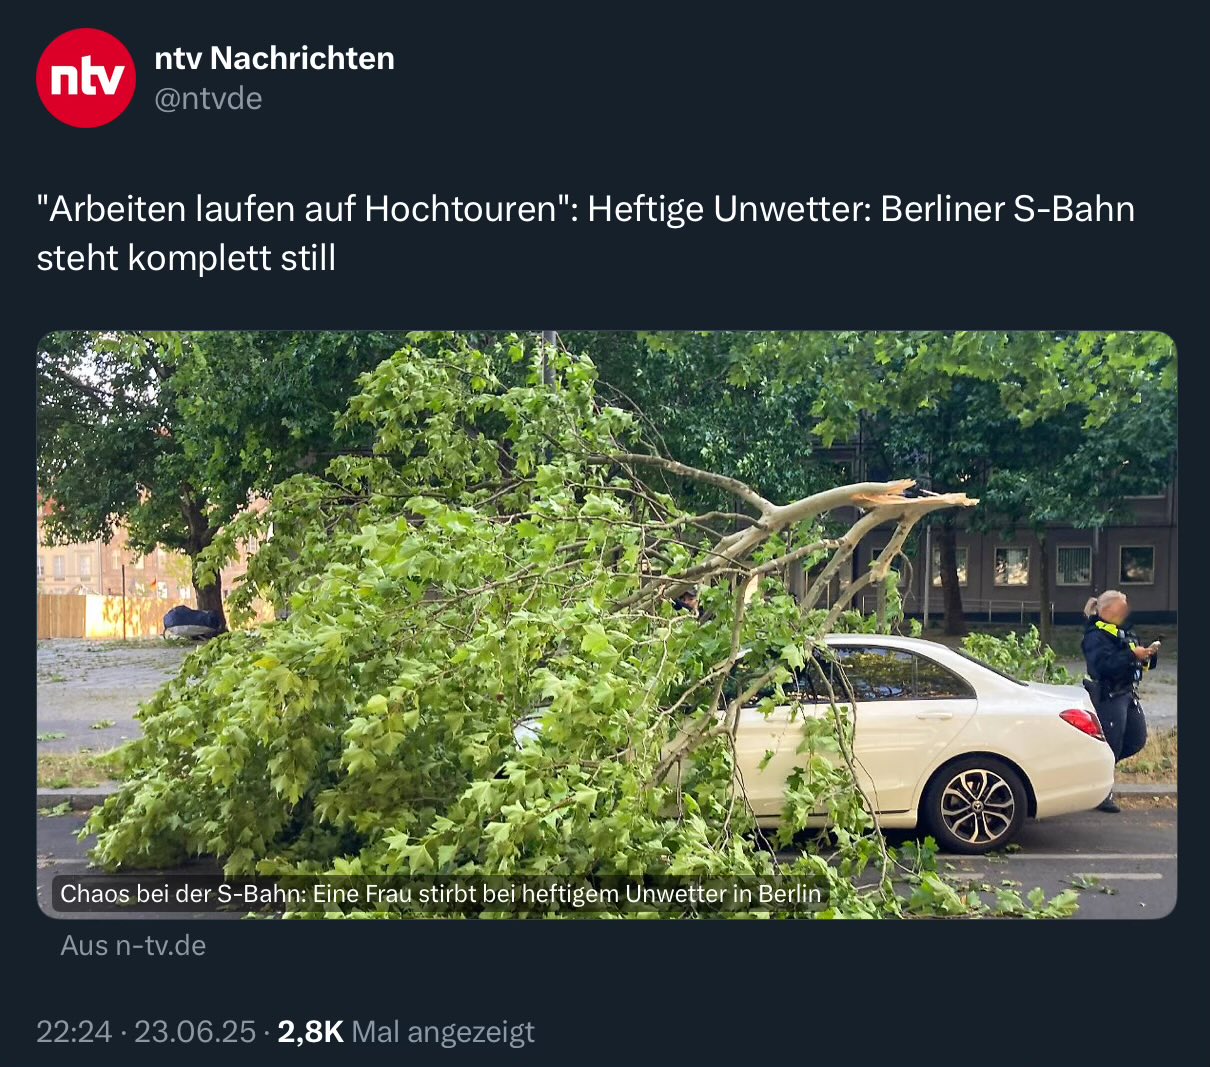Follow the "Aus n-tv.de" source link
The height and width of the screenshot is (1067, 1210).
(x=133, y=945)
